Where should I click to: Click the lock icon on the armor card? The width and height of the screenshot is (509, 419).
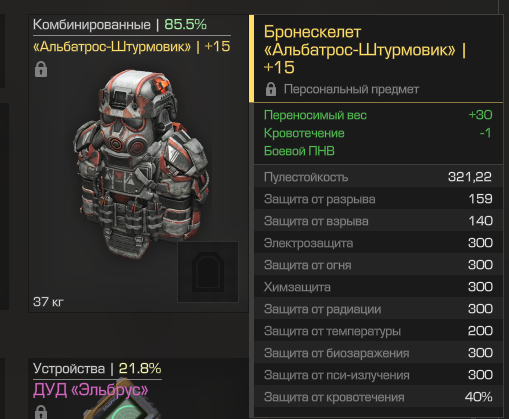tap(41, 69)
